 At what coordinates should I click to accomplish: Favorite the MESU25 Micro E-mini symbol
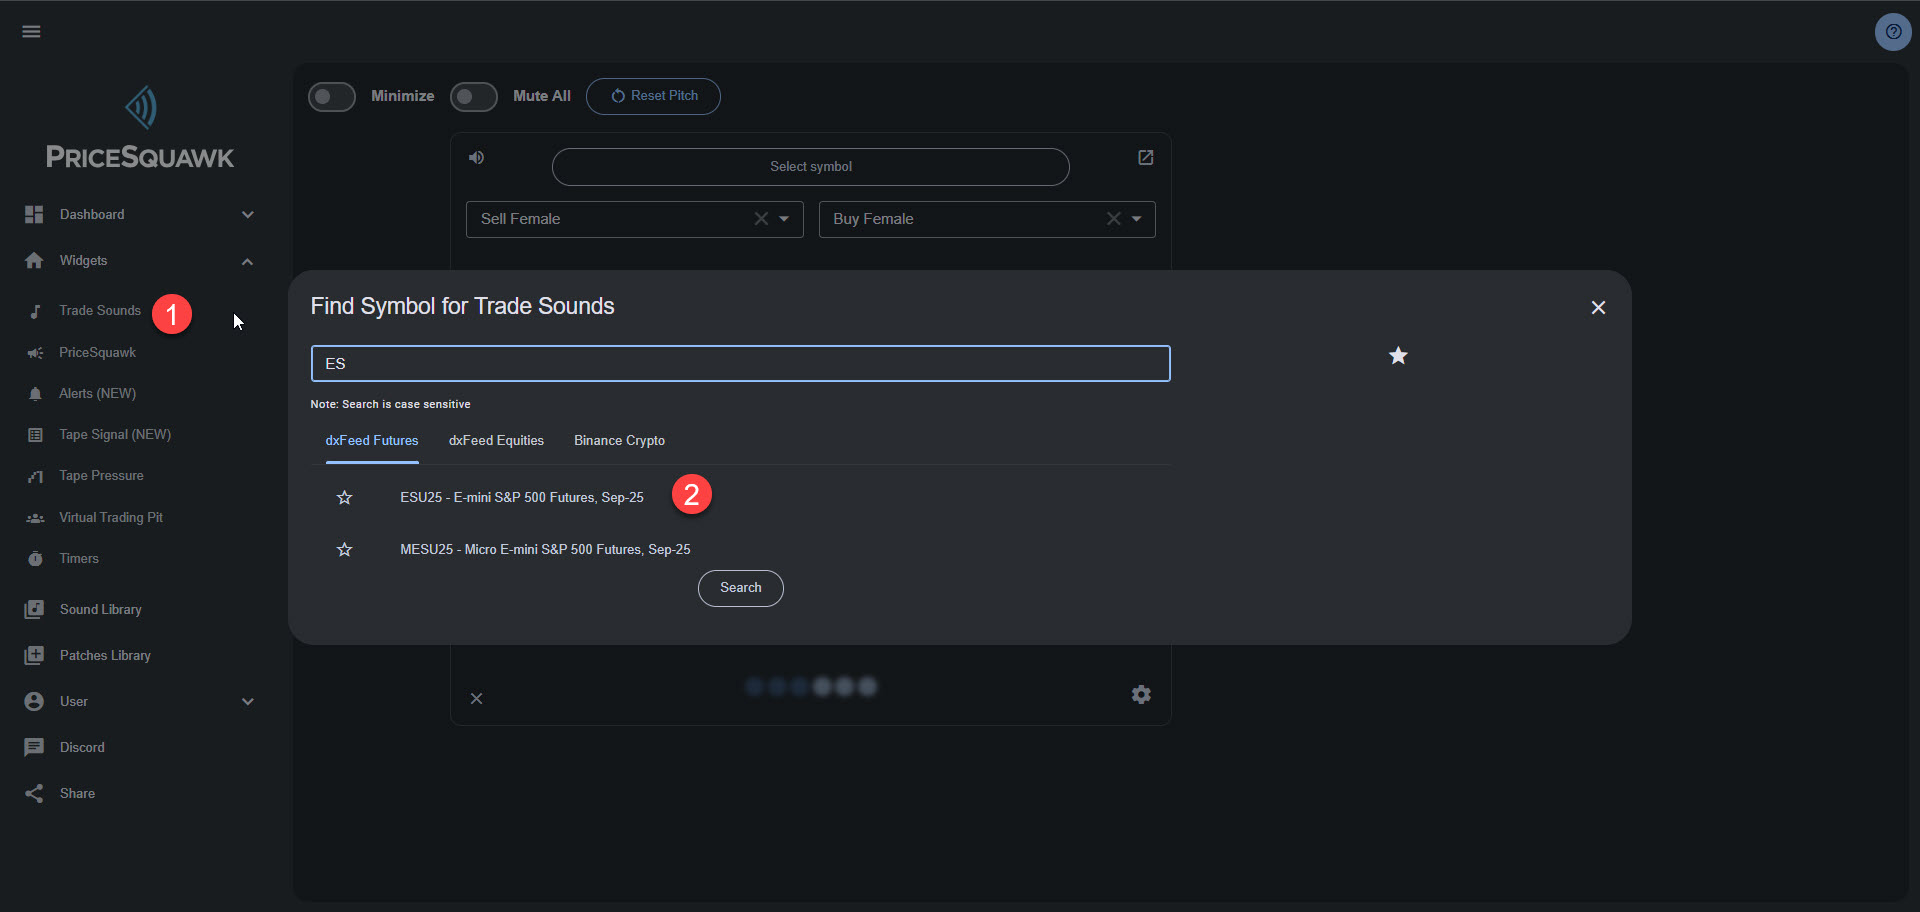click(x=344, y=549)
